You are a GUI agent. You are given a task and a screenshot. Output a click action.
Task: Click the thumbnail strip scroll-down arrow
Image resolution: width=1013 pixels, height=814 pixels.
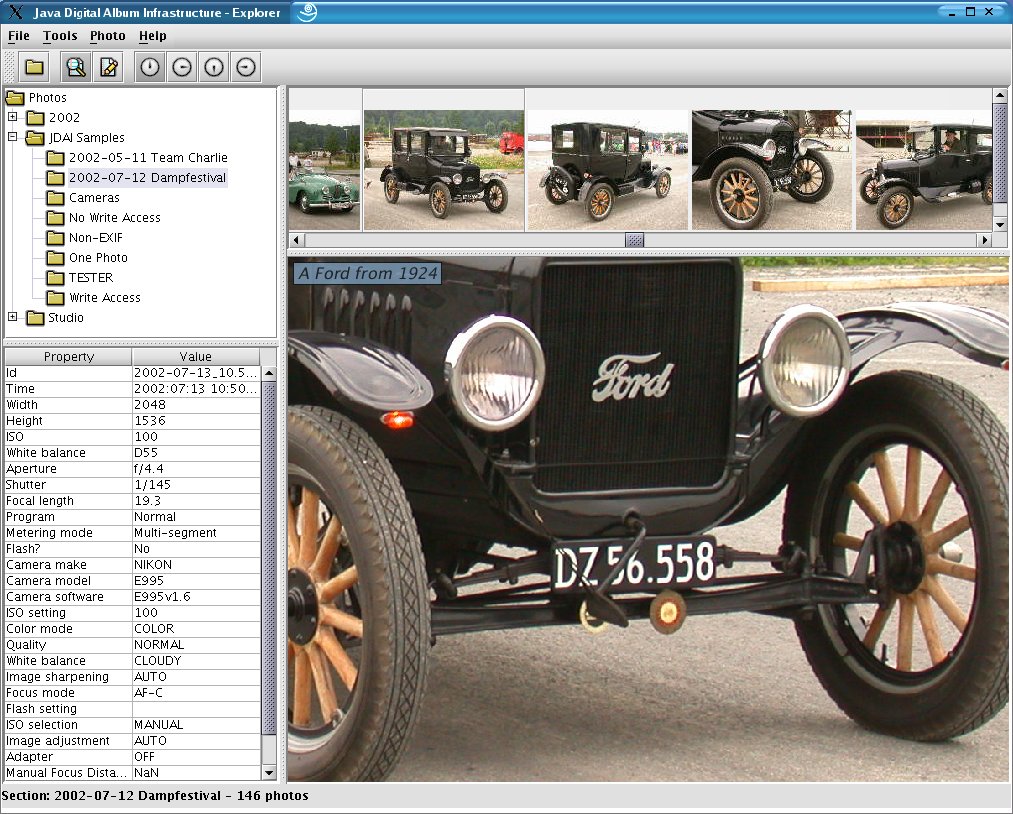pos(1000,225)
